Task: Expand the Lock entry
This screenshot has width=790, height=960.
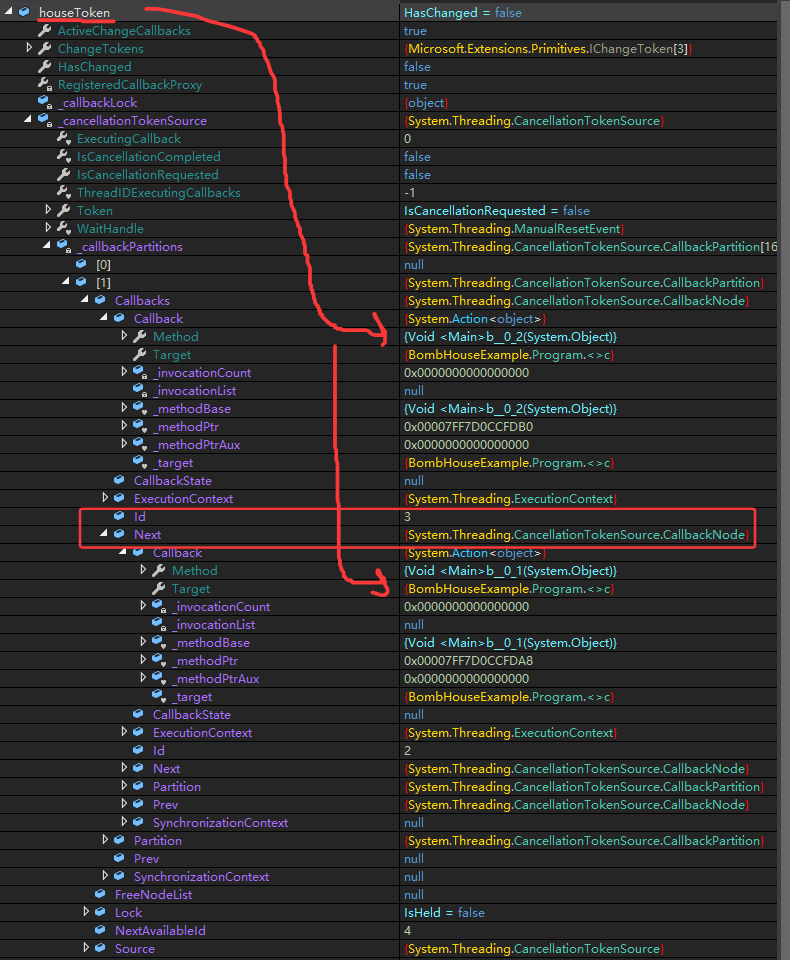Action: pyautogui.click(x=86, y=913)
